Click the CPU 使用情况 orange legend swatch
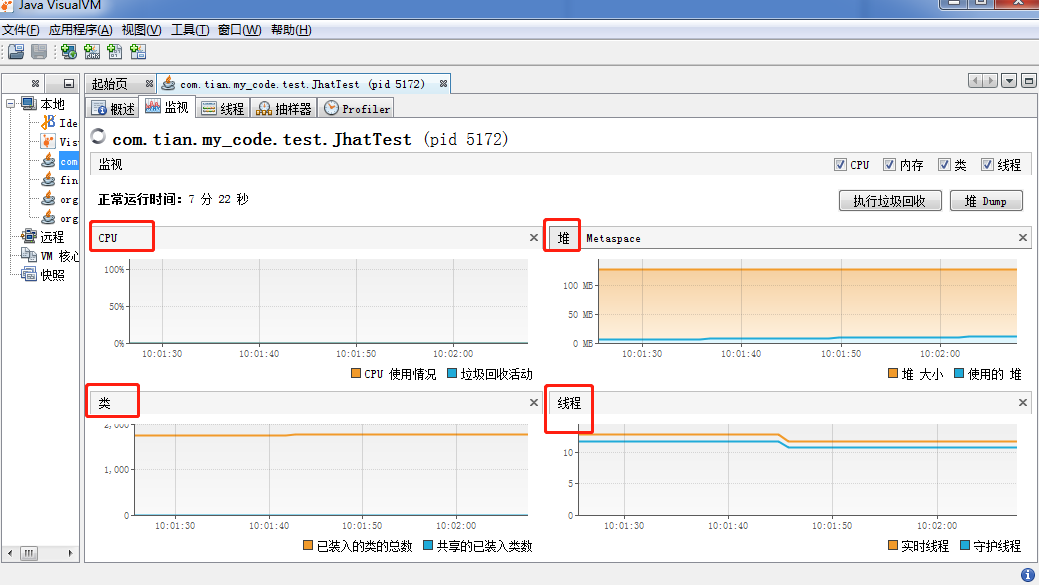This screenshot has height=585, width=1039. [356, 374]
